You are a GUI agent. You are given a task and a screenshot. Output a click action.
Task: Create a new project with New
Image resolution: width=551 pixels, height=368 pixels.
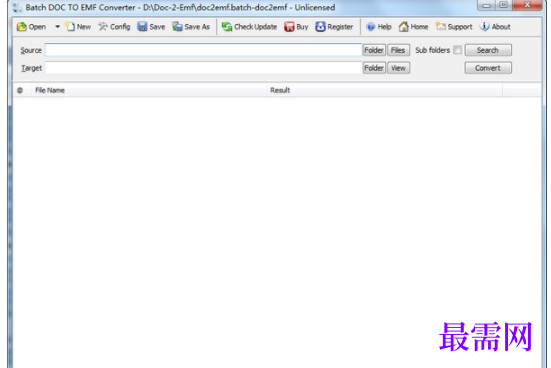tap(78, 27)
